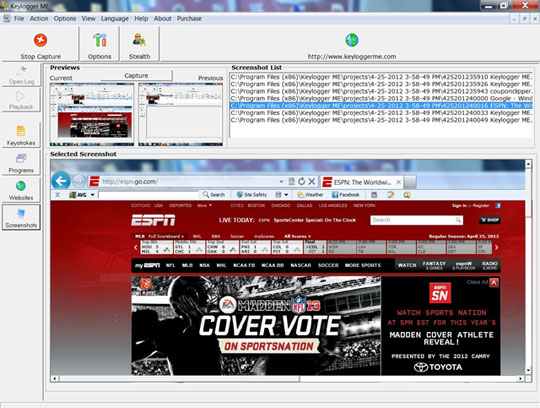Click Facebook in the AVG toolbar

point(346,195)
